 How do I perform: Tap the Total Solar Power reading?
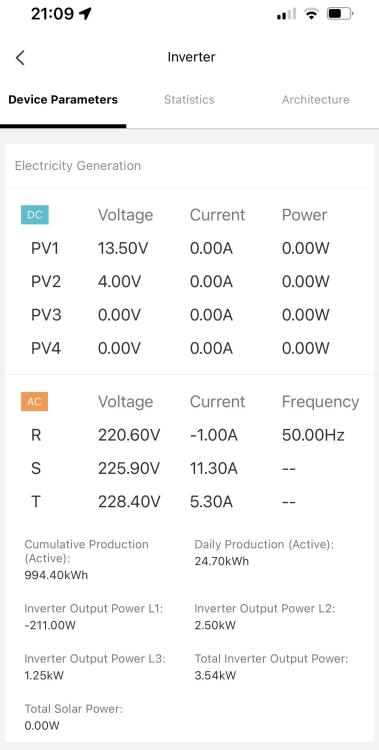coord(42,725)
